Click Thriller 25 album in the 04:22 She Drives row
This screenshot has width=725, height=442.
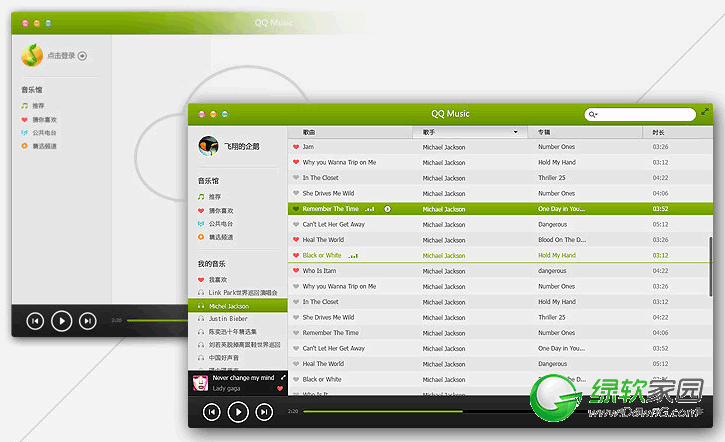click(x=552, y=317)
